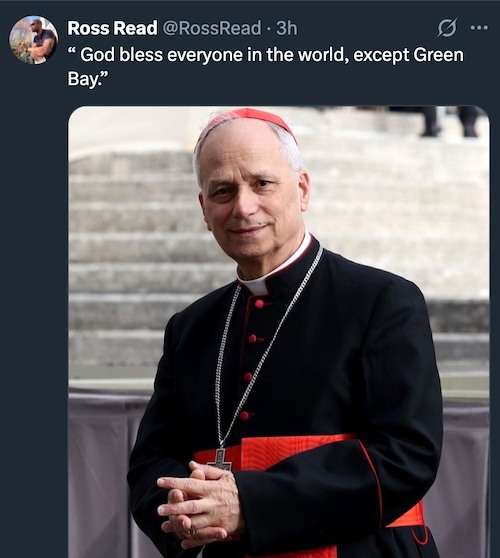Click the display name Ross Read
This screenshot has width=500, height=558.
tap(112, 28)
